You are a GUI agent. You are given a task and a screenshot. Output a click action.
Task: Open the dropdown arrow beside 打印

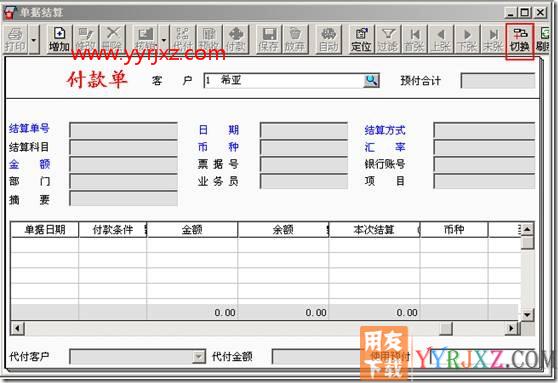coord(34,39)
